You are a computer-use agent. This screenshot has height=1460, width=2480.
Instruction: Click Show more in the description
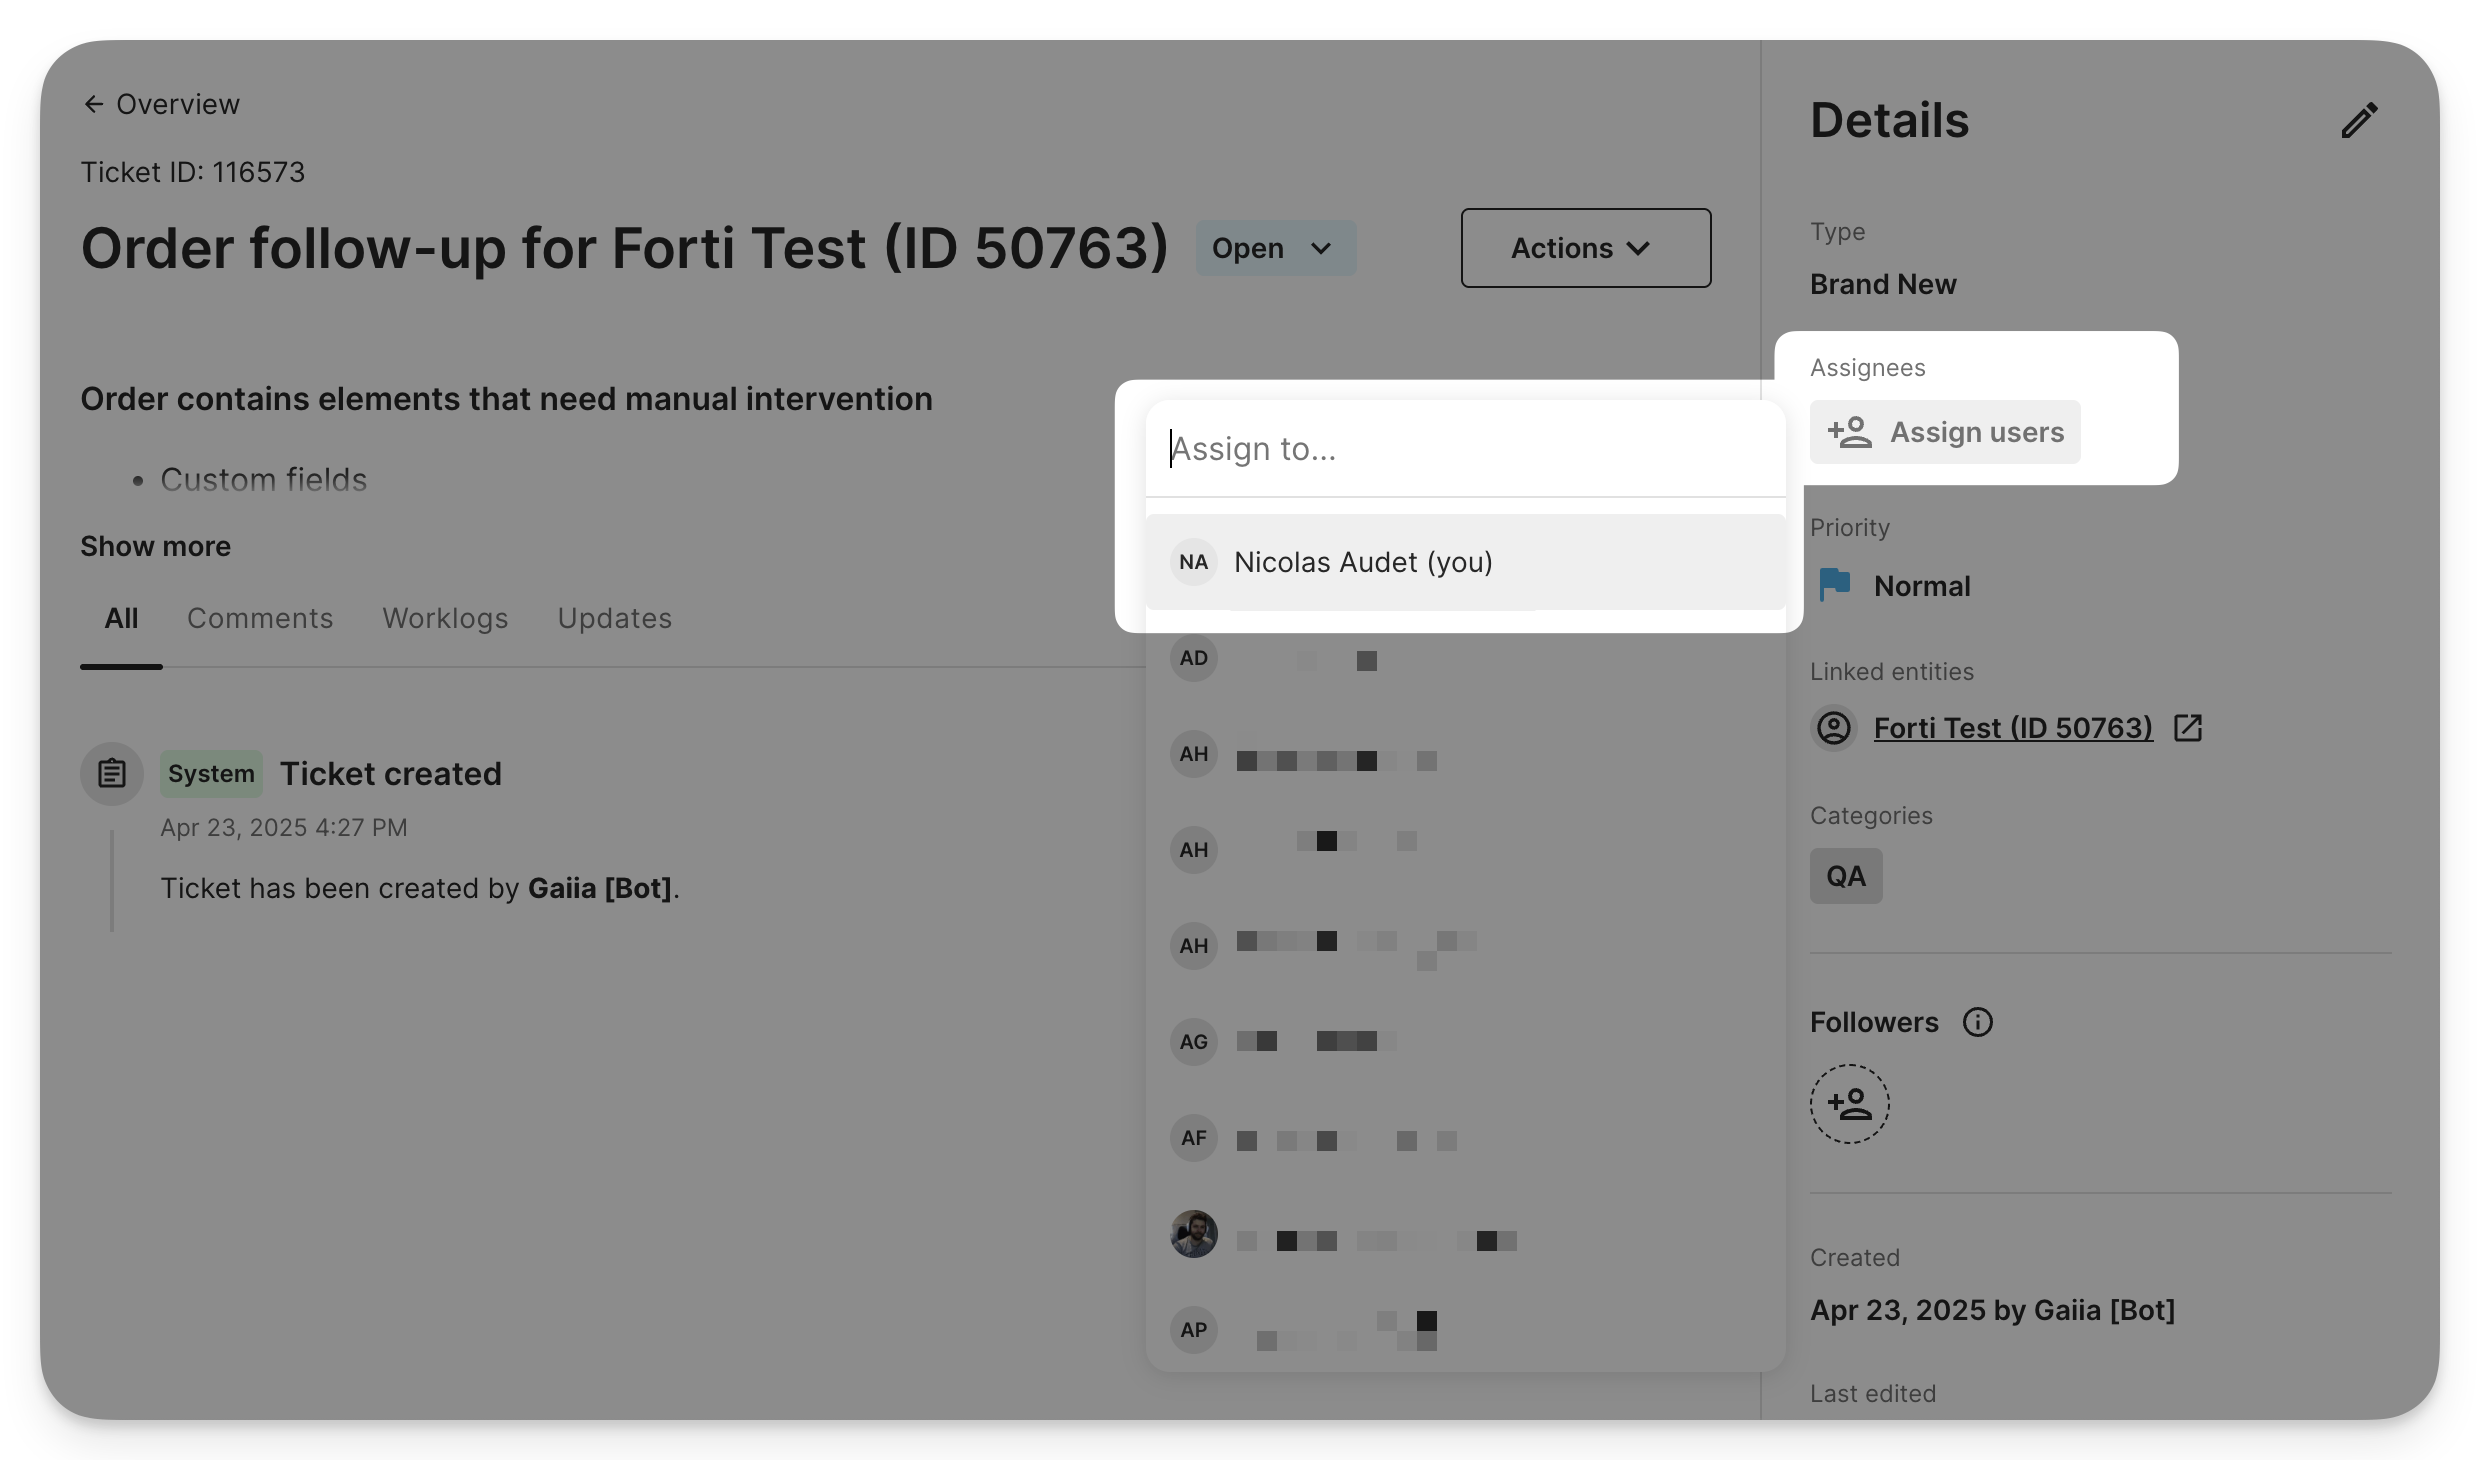pyautogui.click(x=155, y=546)
